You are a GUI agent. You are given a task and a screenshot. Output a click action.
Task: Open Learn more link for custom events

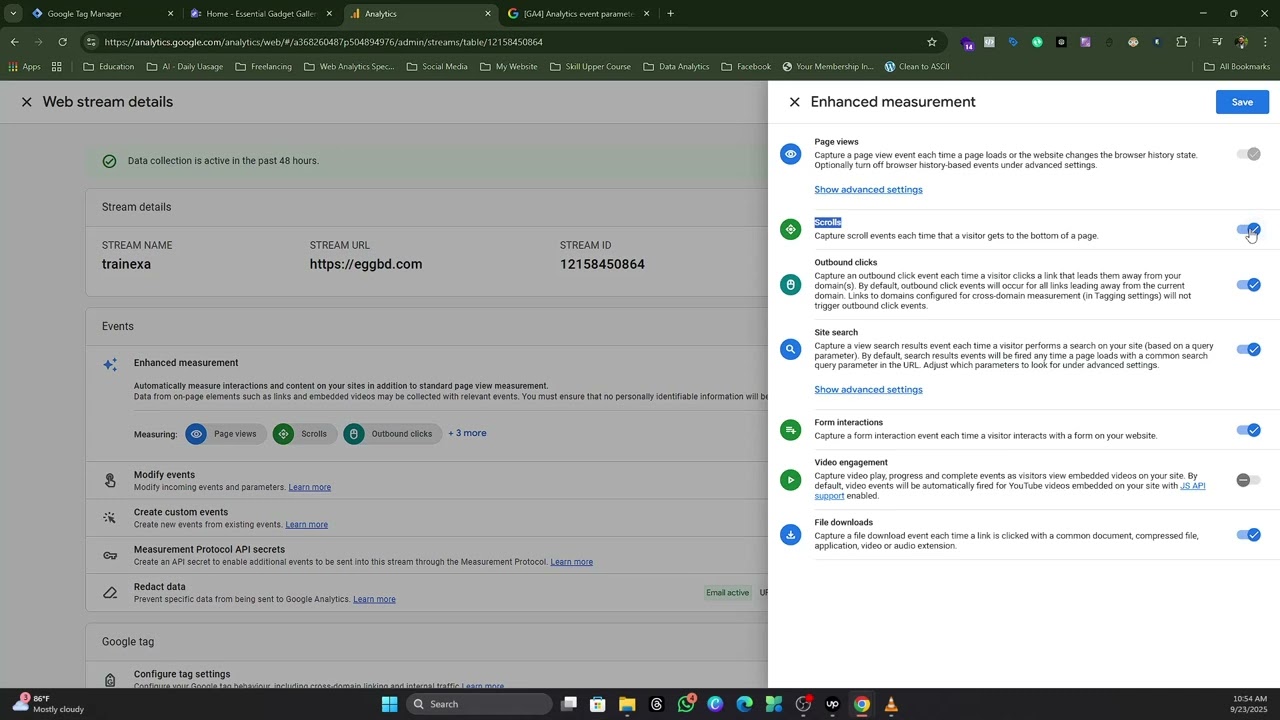point(306,525)
